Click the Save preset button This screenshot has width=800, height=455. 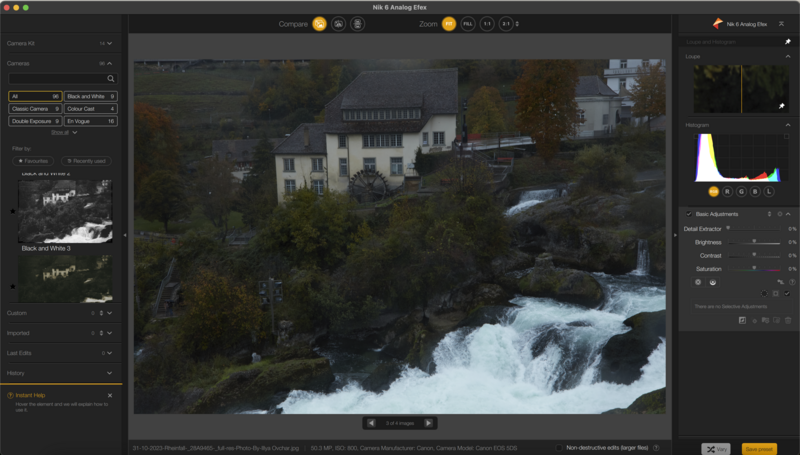pos(759,449)
